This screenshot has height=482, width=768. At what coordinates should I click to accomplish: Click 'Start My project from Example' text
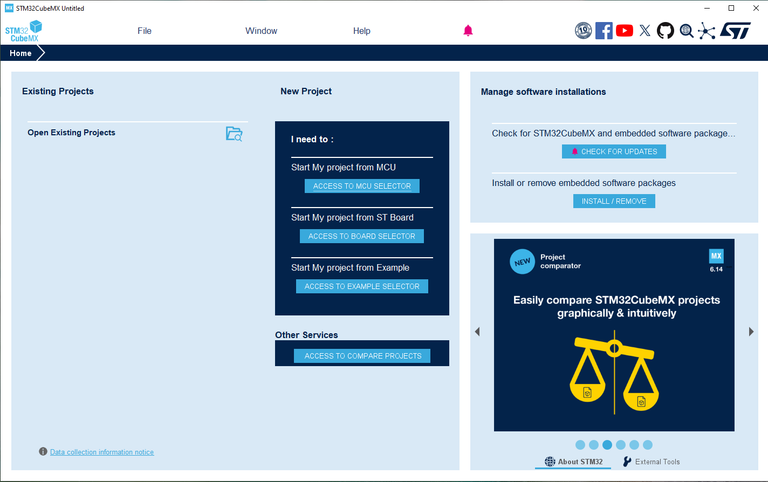click(x=350, y=268)
